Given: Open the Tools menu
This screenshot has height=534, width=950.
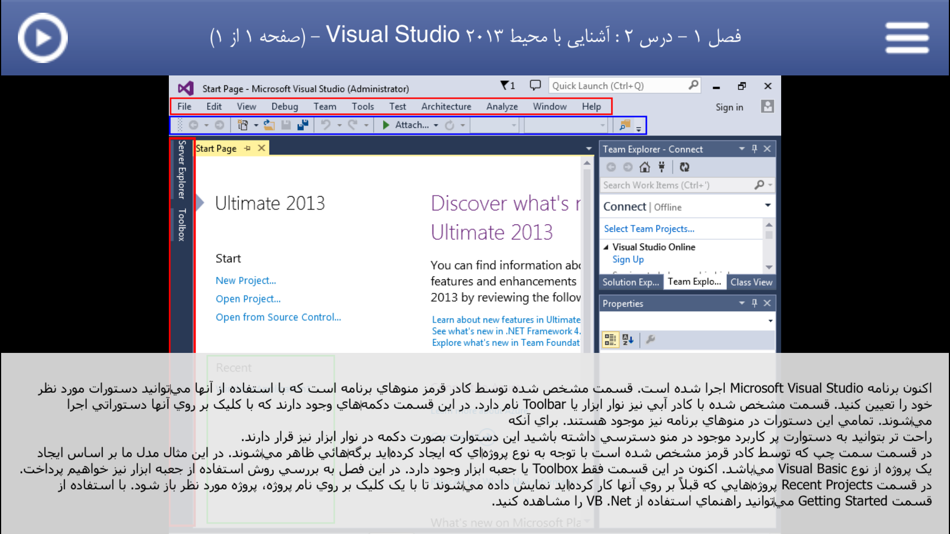Looking at the screenshot, I should pos(362,107).
